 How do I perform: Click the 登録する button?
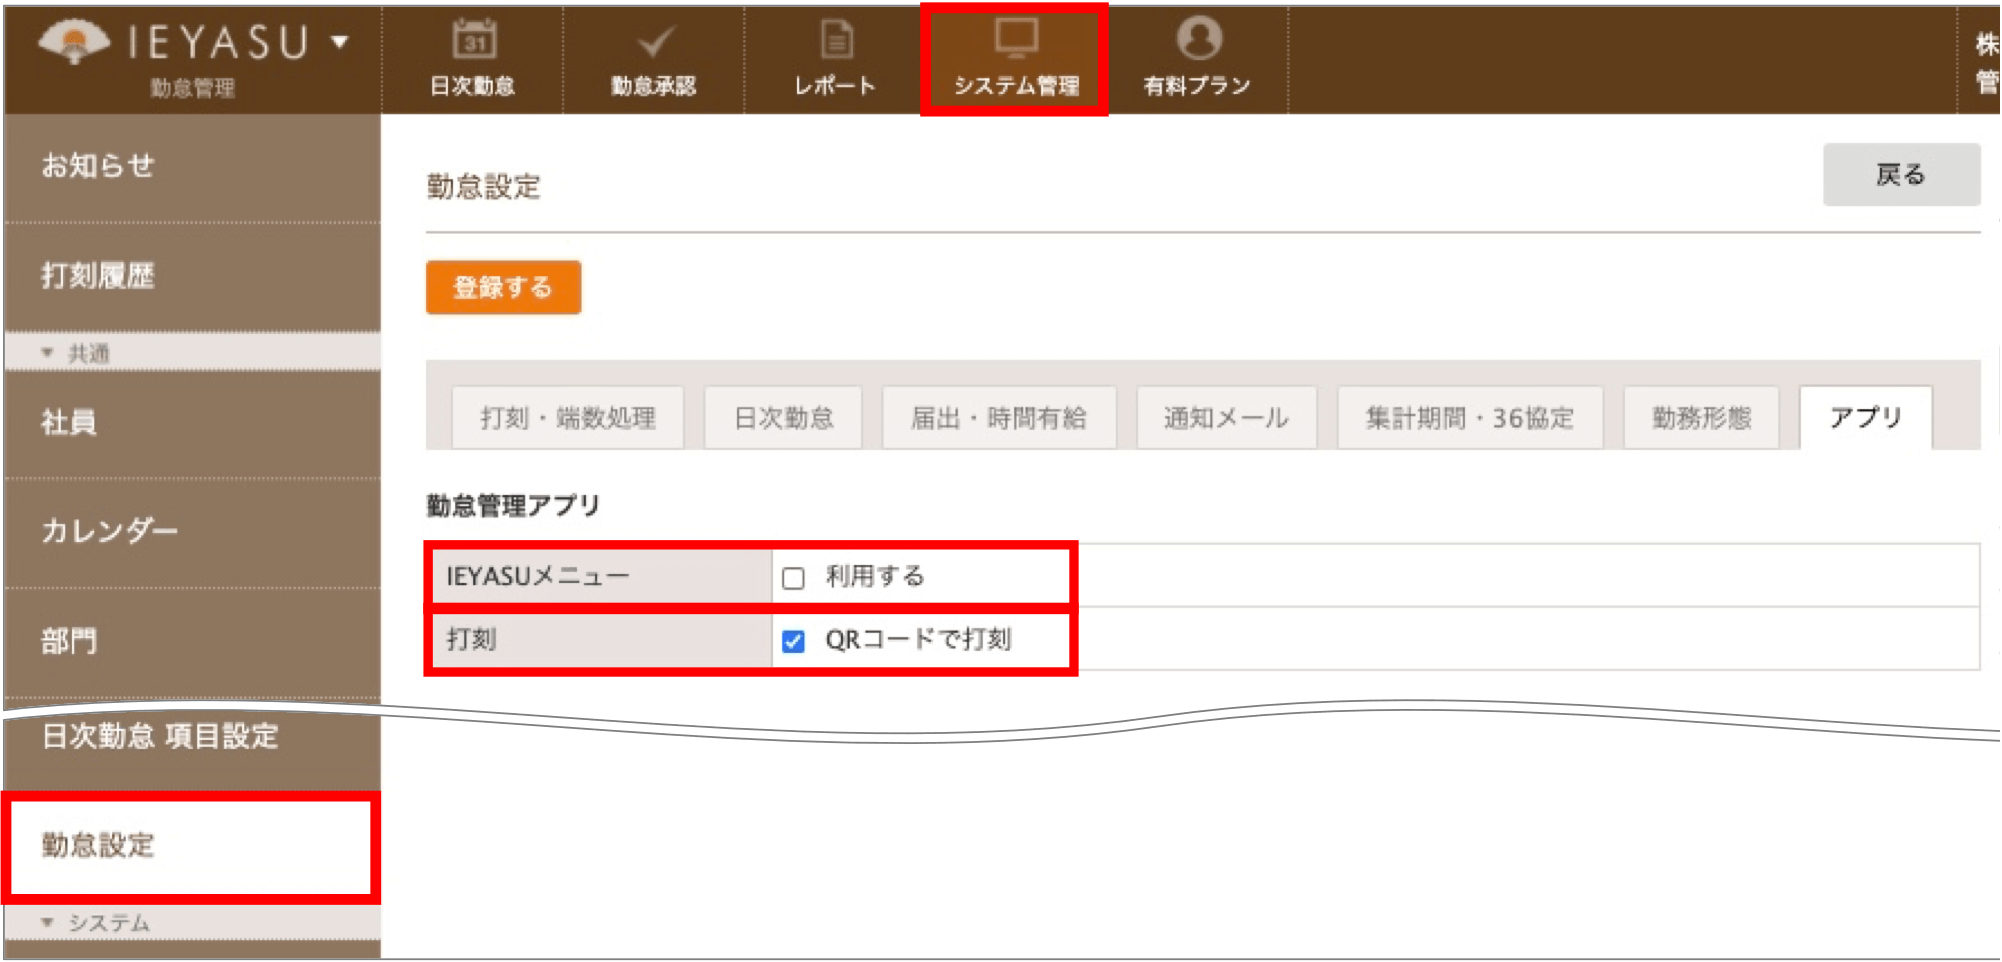503,288
